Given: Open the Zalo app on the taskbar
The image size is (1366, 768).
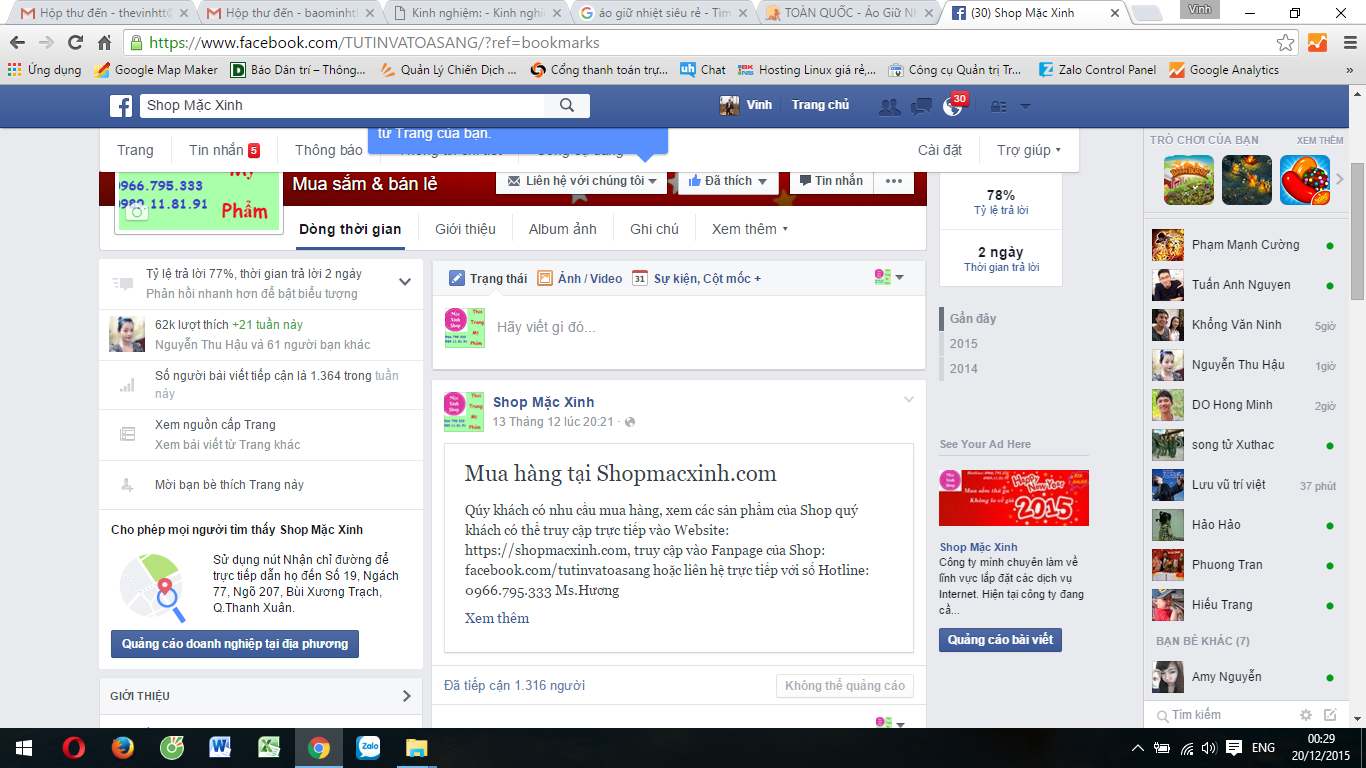Looking at the screenshot, I should point(368,747).
